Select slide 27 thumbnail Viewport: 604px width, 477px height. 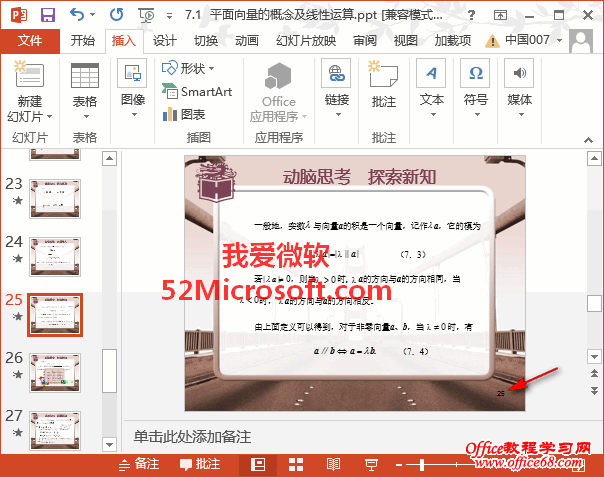click(55, 431)
